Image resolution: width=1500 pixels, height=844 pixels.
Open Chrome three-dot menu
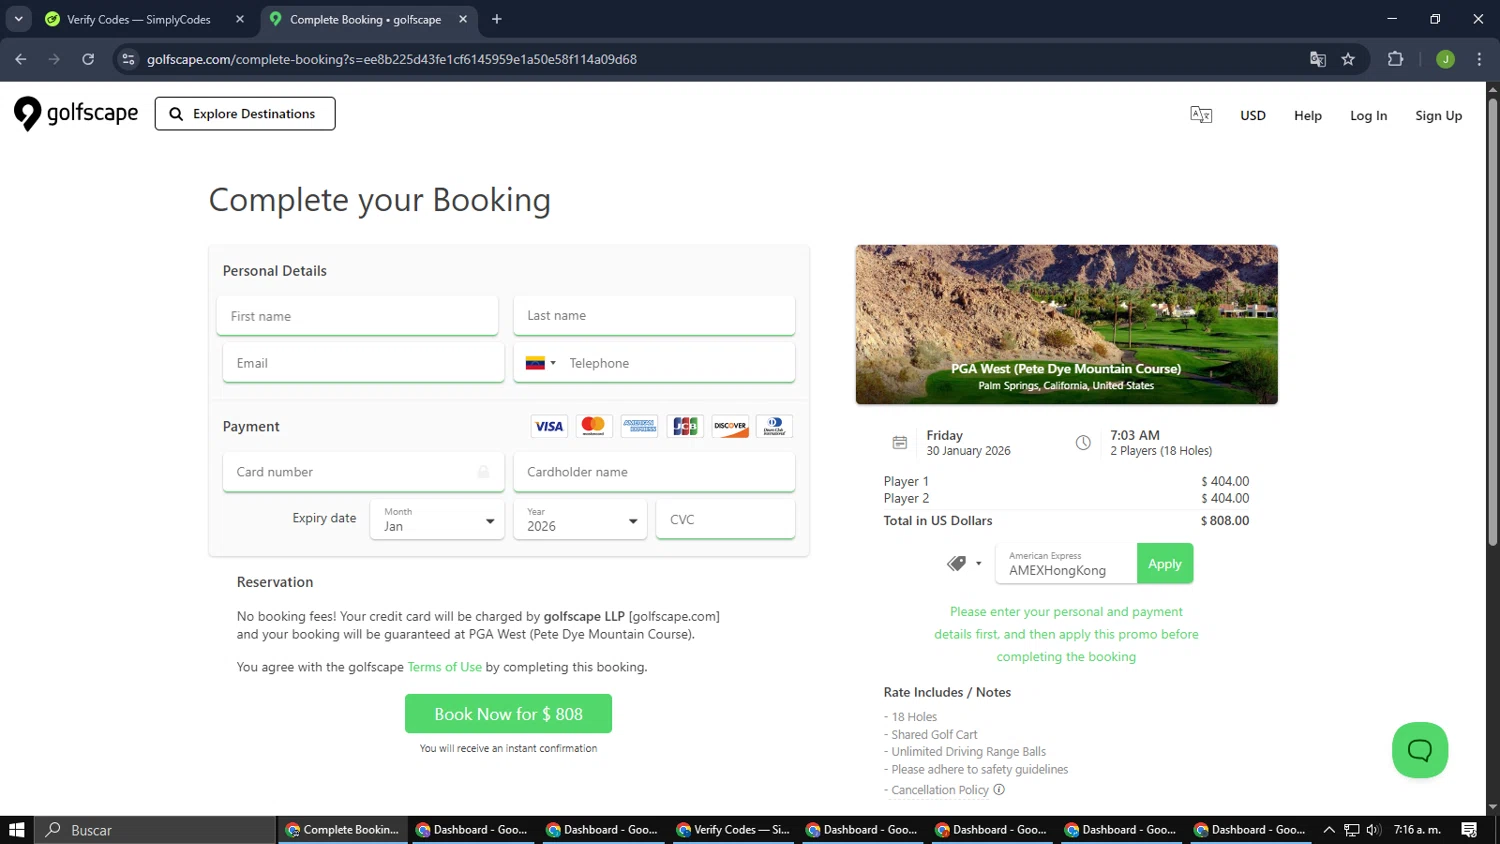(x=1479, y=59)
